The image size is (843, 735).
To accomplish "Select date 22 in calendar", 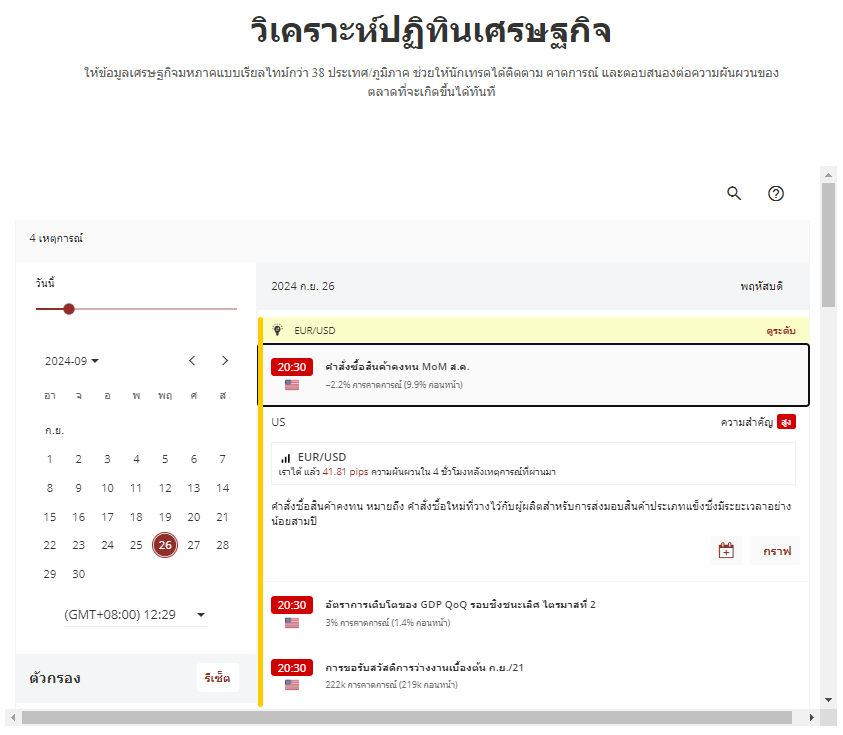I will (x=49, y=545).
